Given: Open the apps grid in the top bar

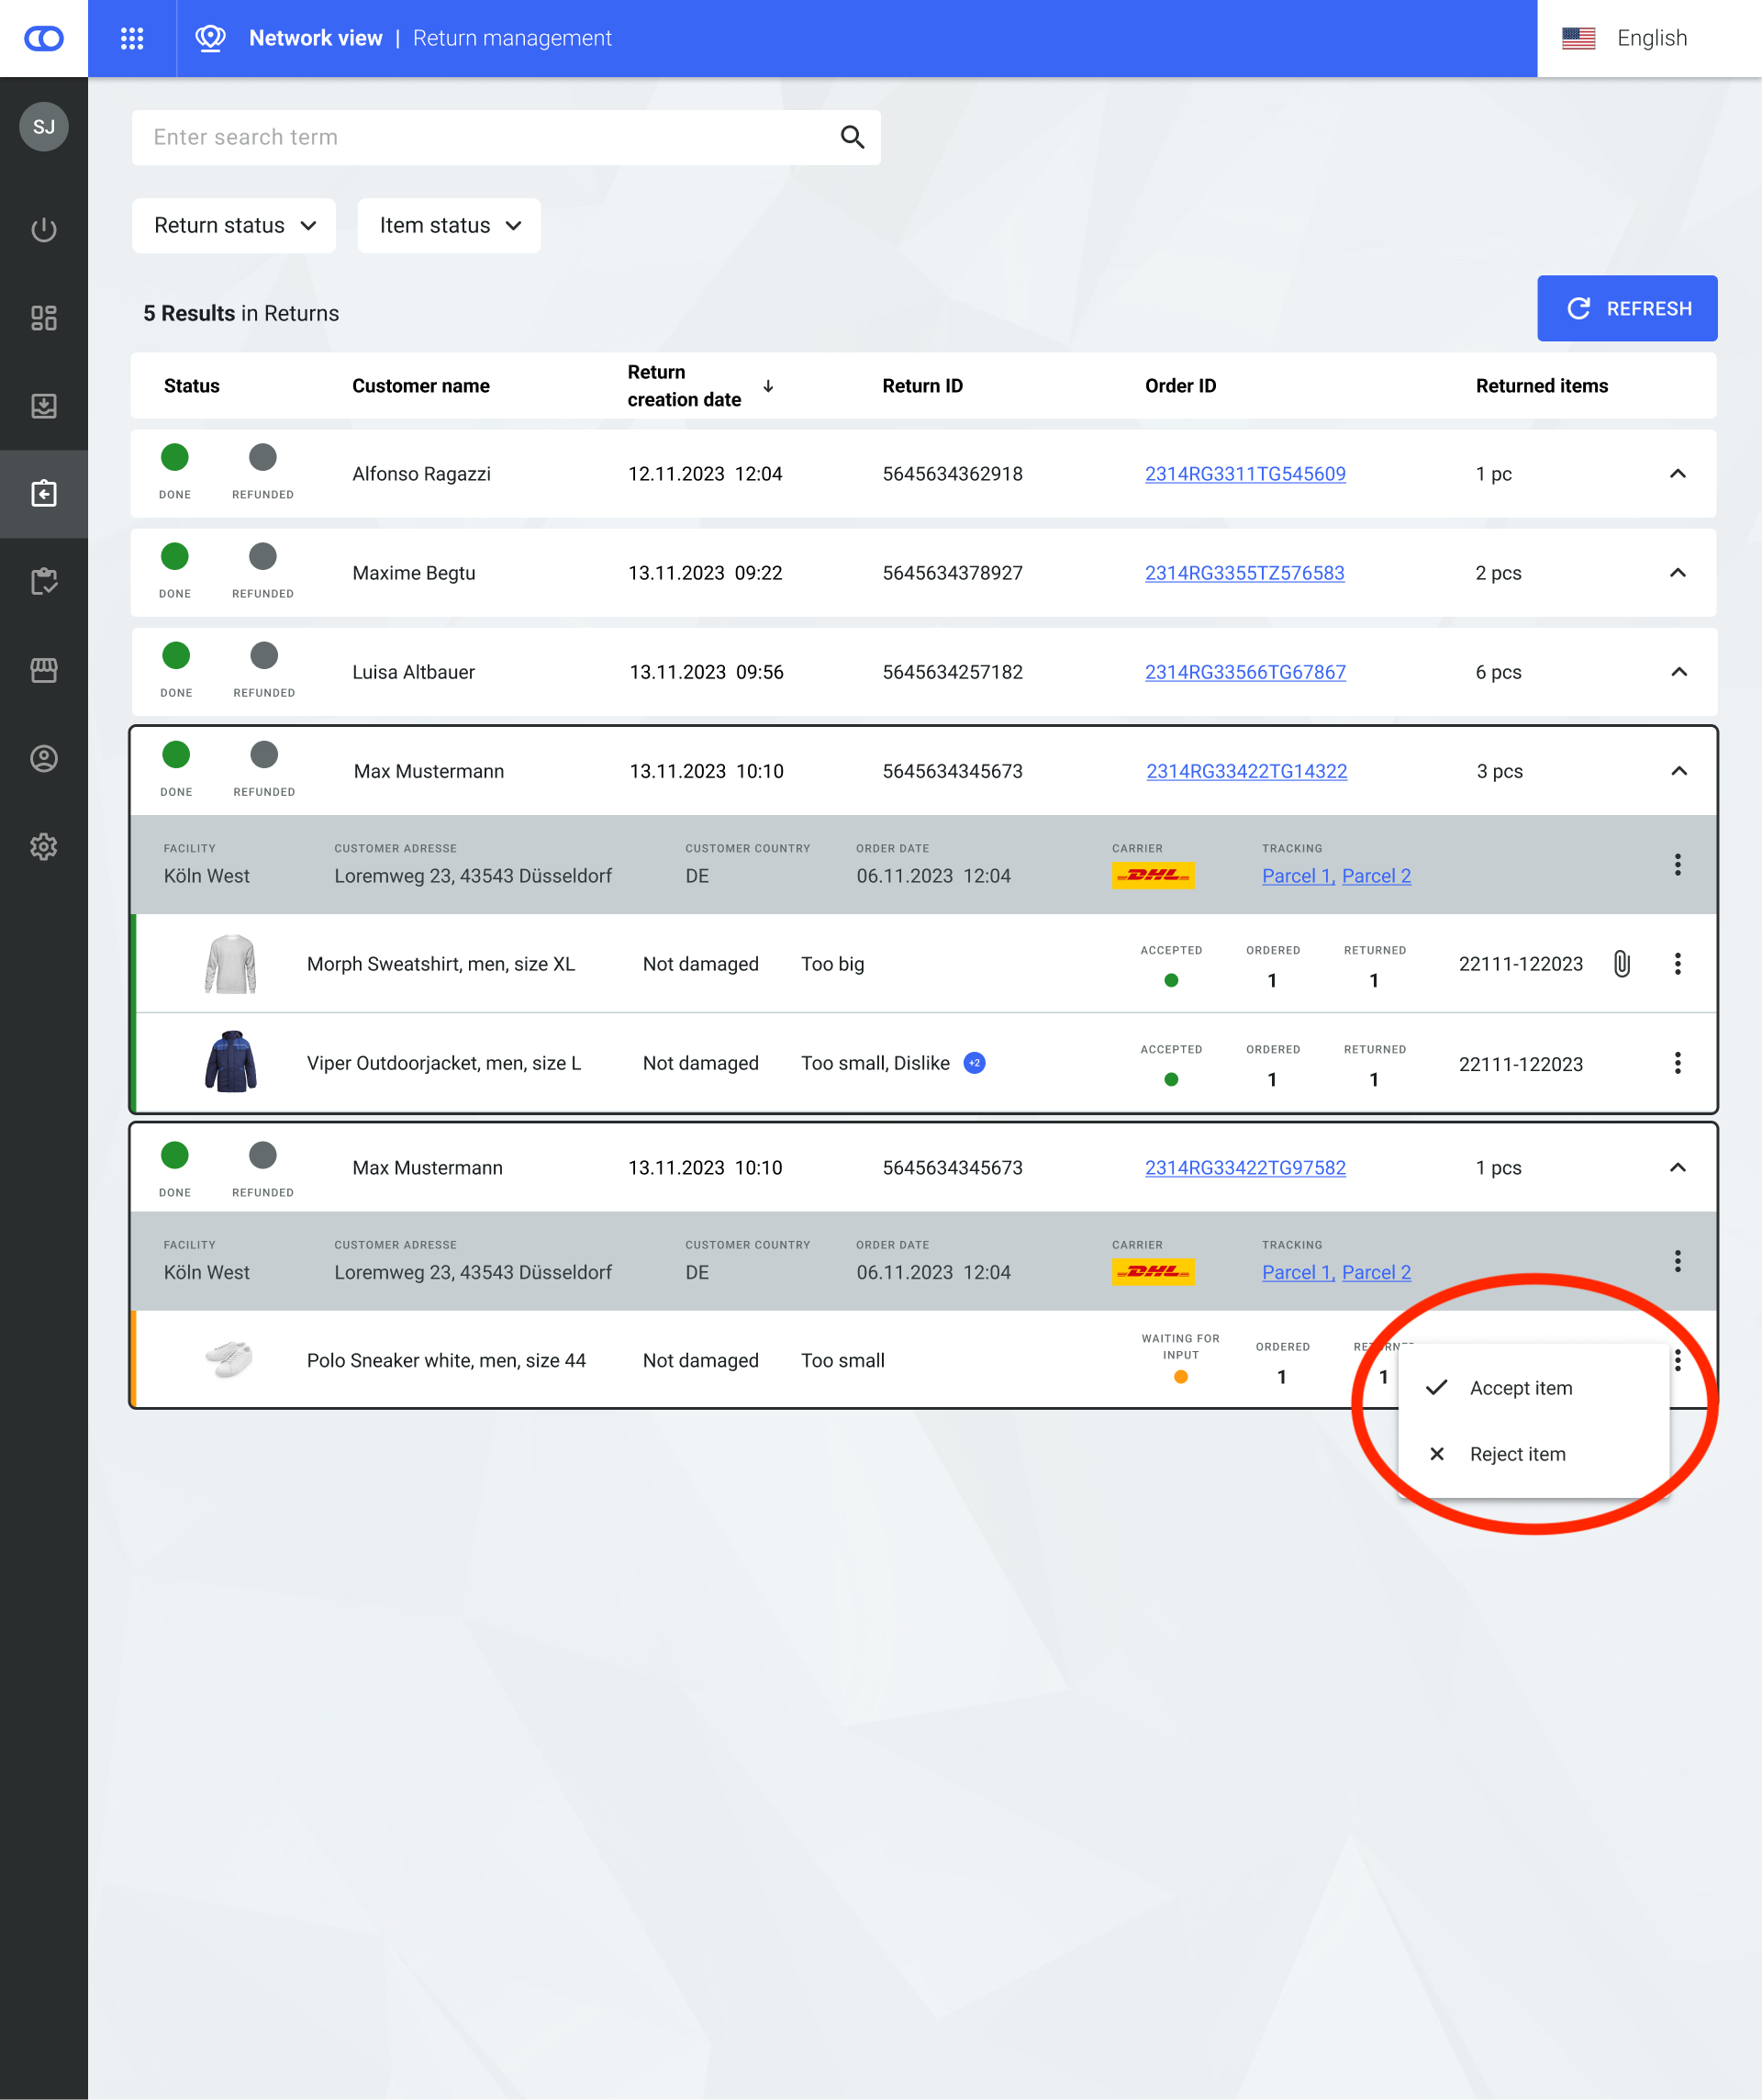Looking at the screenshot, I should (131, 38).
